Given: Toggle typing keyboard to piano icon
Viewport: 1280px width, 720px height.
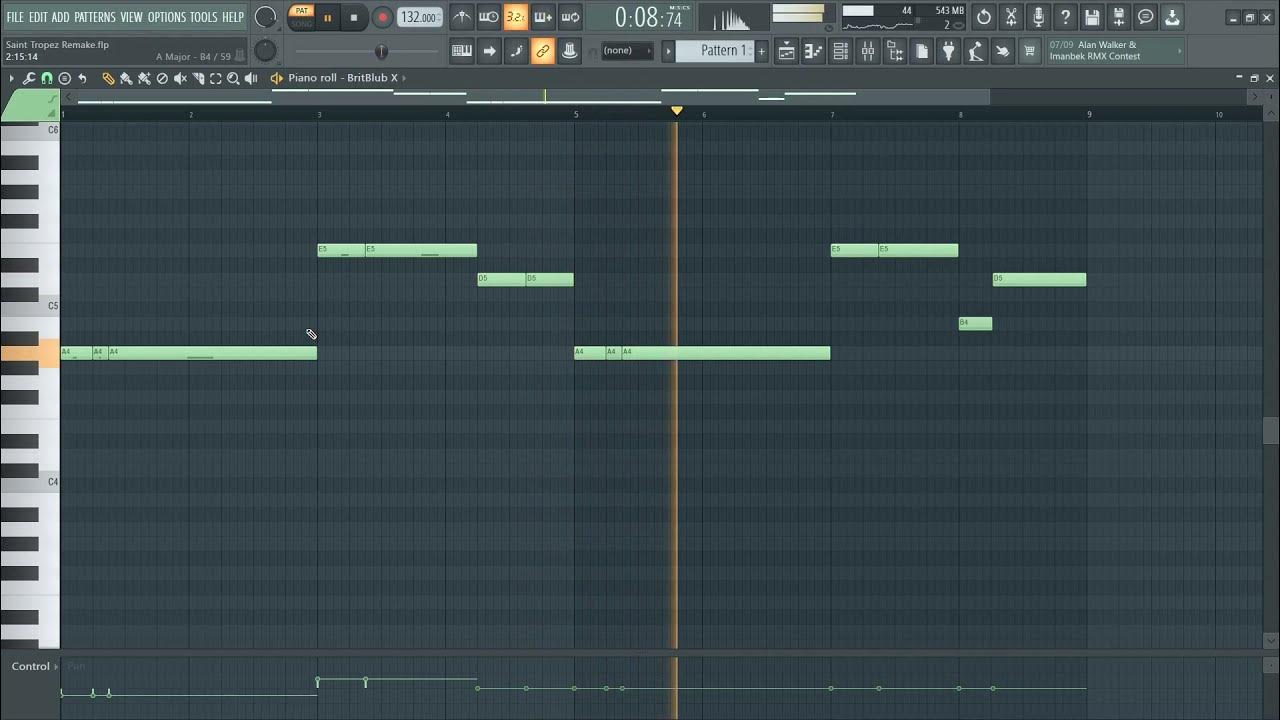Looking at the screenshot, I should [x=462, y=51].
